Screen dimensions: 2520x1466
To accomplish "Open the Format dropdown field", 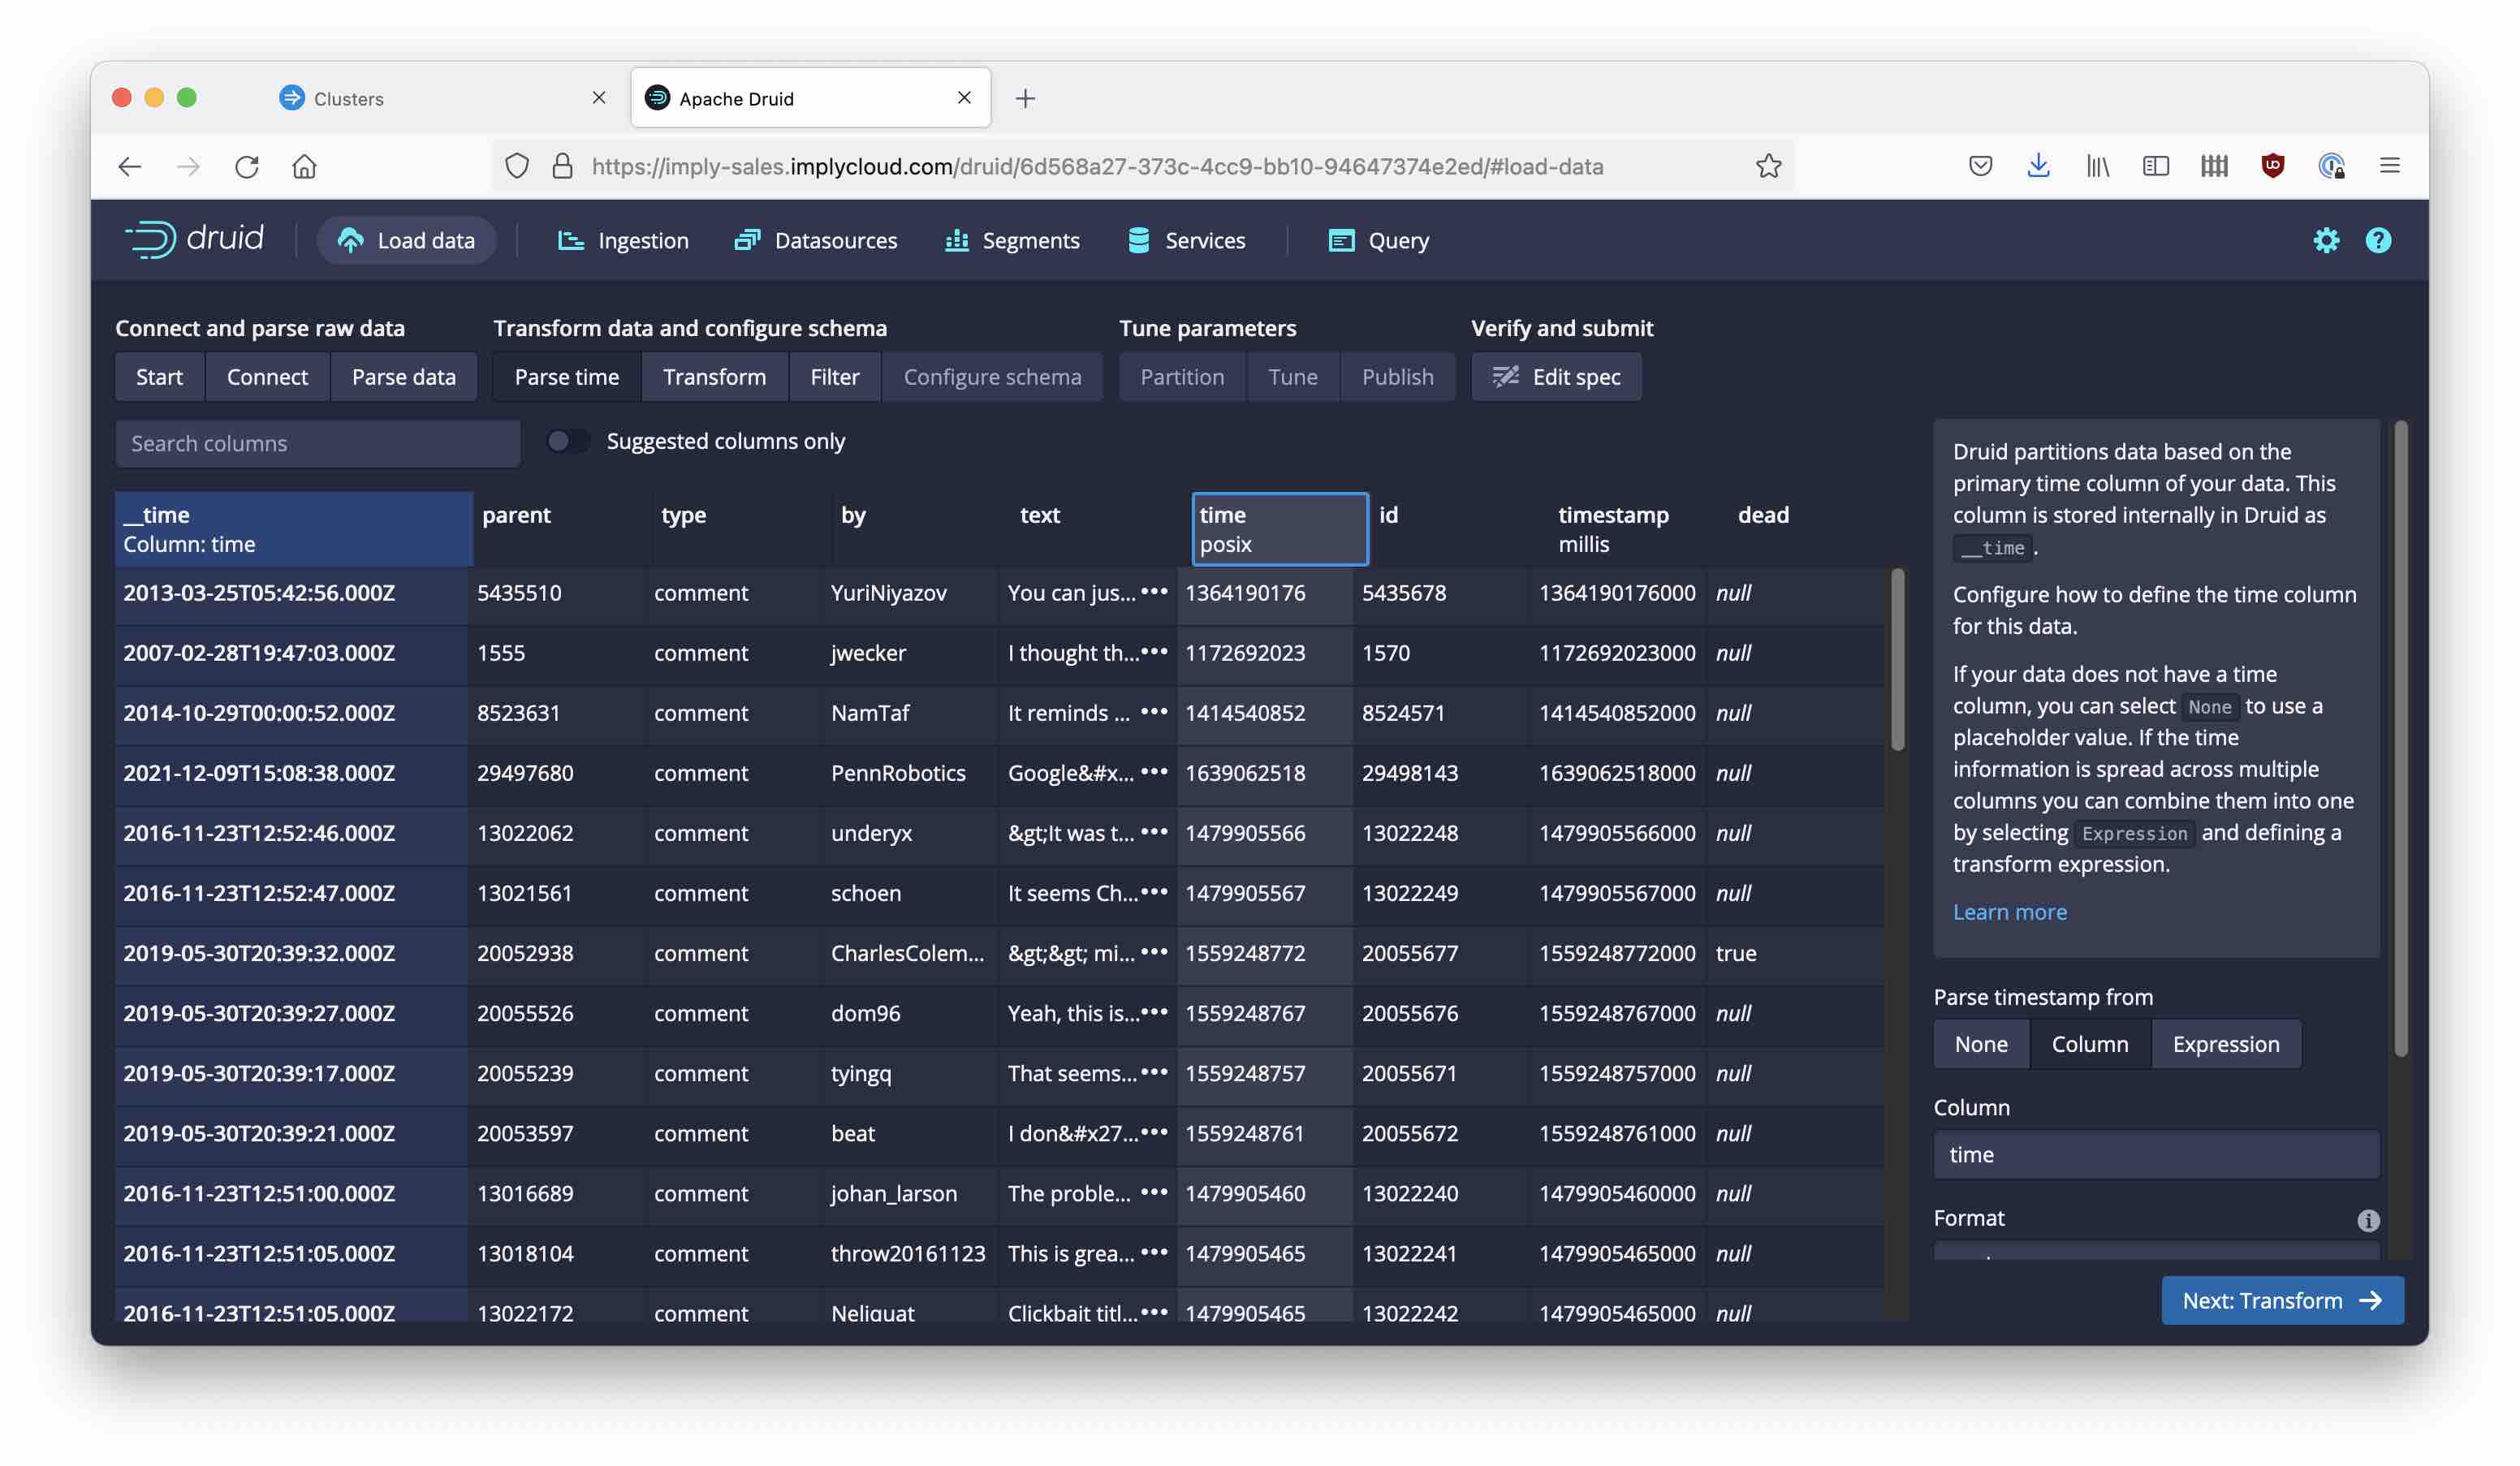I will pos(2156,1251).
